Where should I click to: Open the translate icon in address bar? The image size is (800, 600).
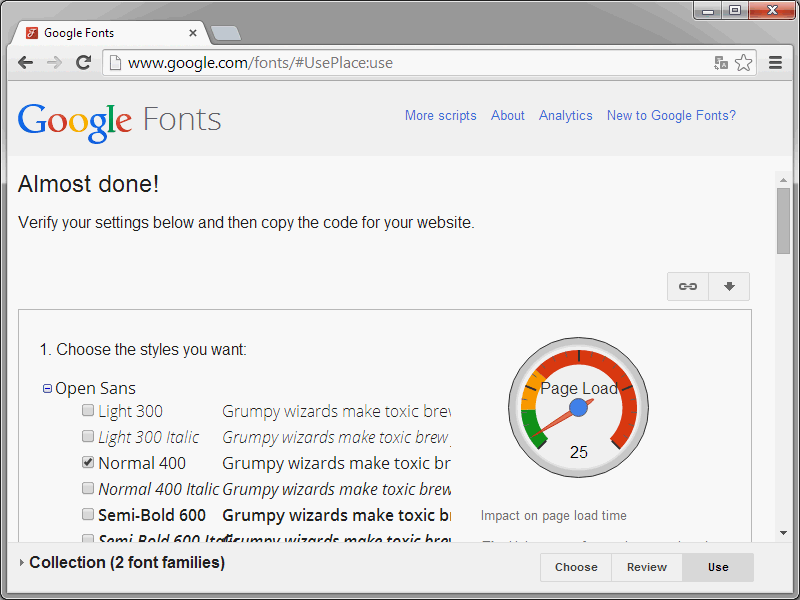click(x=721, y=63)
